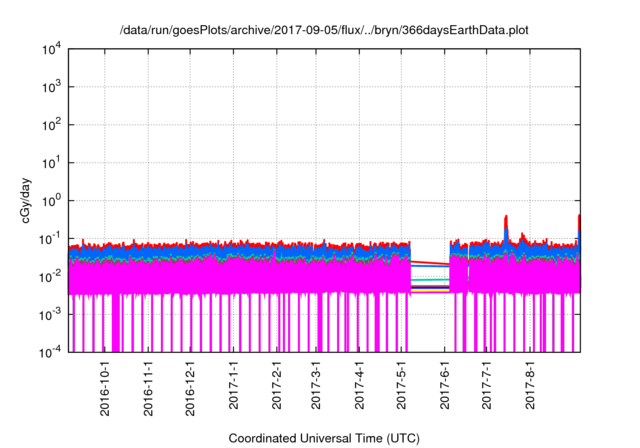
Task: Click the plot file path title
Action: click(x=324, y=30)
